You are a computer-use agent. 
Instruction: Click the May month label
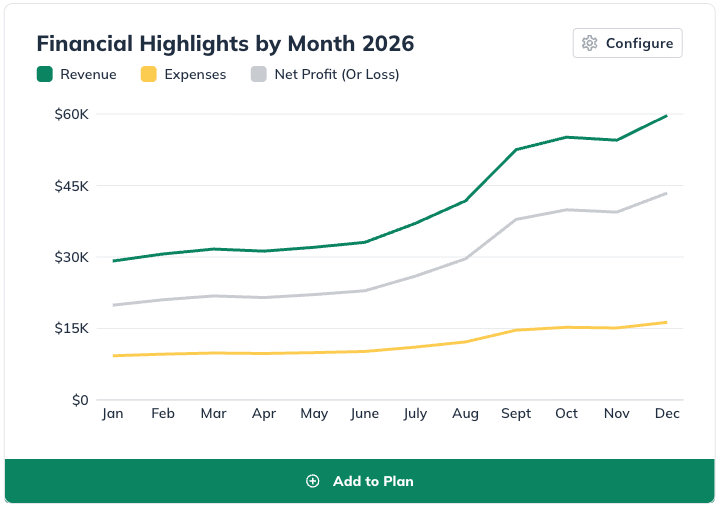point(314,414)
